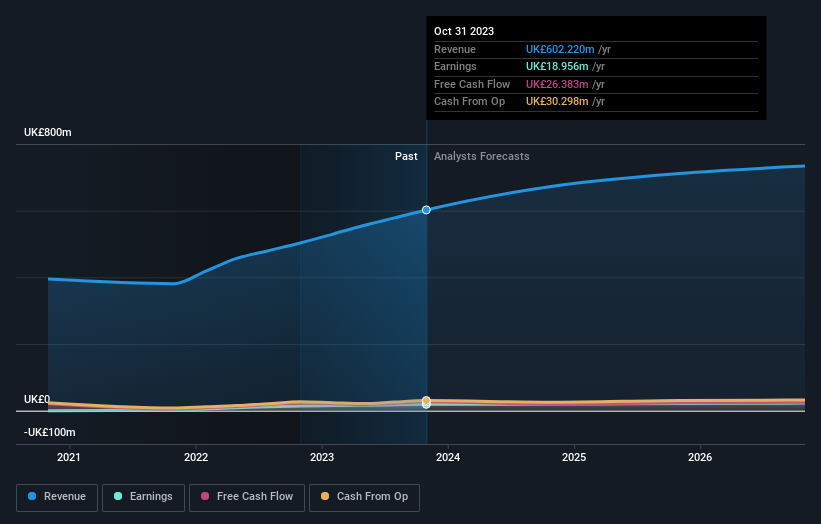
Task: Click the -UK£100m y-axis label
Action: click(50, 432)
